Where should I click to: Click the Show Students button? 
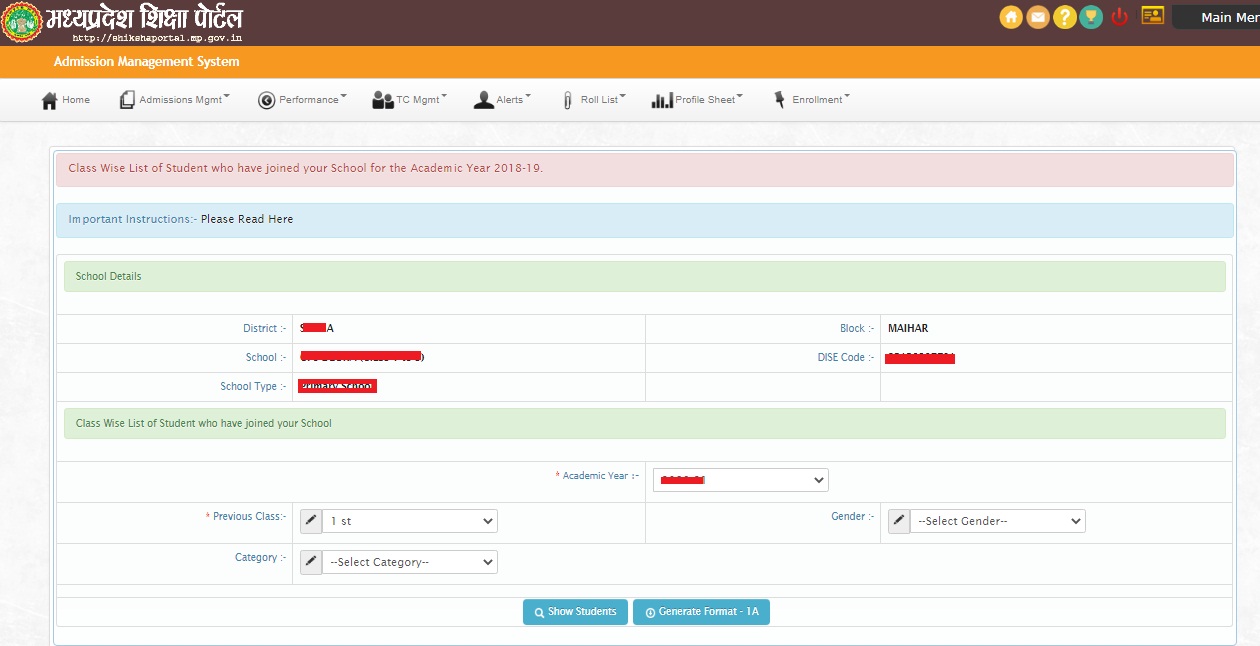575,612
